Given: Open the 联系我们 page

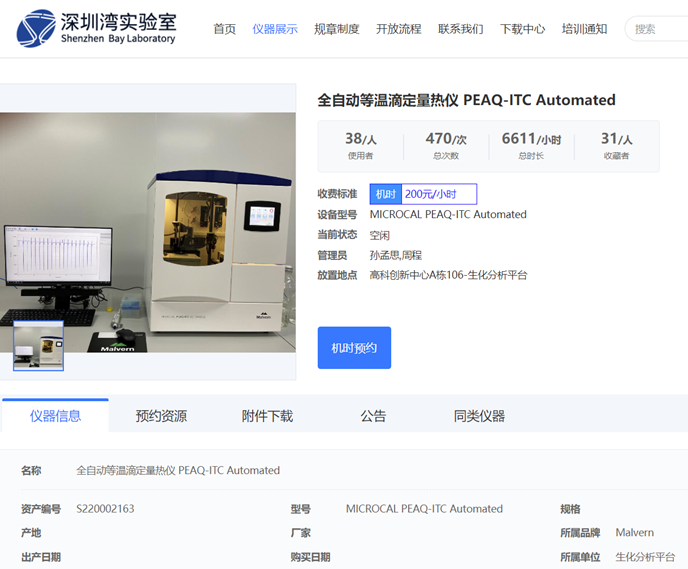Looking at the screenshot, I should 460,29.
